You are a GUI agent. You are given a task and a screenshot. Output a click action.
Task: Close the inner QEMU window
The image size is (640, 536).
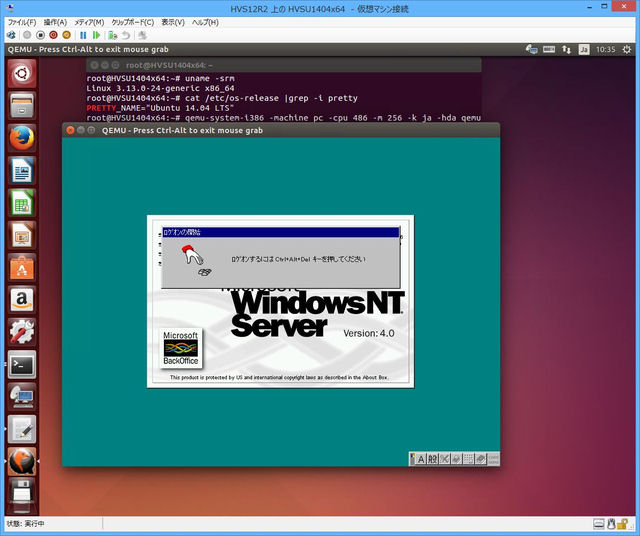coord(70,130)
